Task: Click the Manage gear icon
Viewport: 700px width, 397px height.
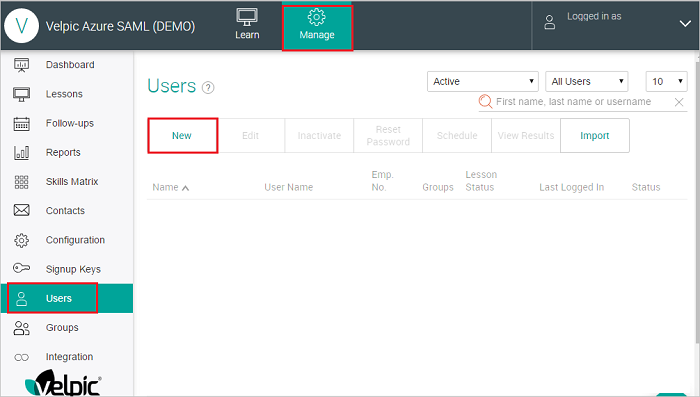Action: pyautogui.click(x=317, y=17)
